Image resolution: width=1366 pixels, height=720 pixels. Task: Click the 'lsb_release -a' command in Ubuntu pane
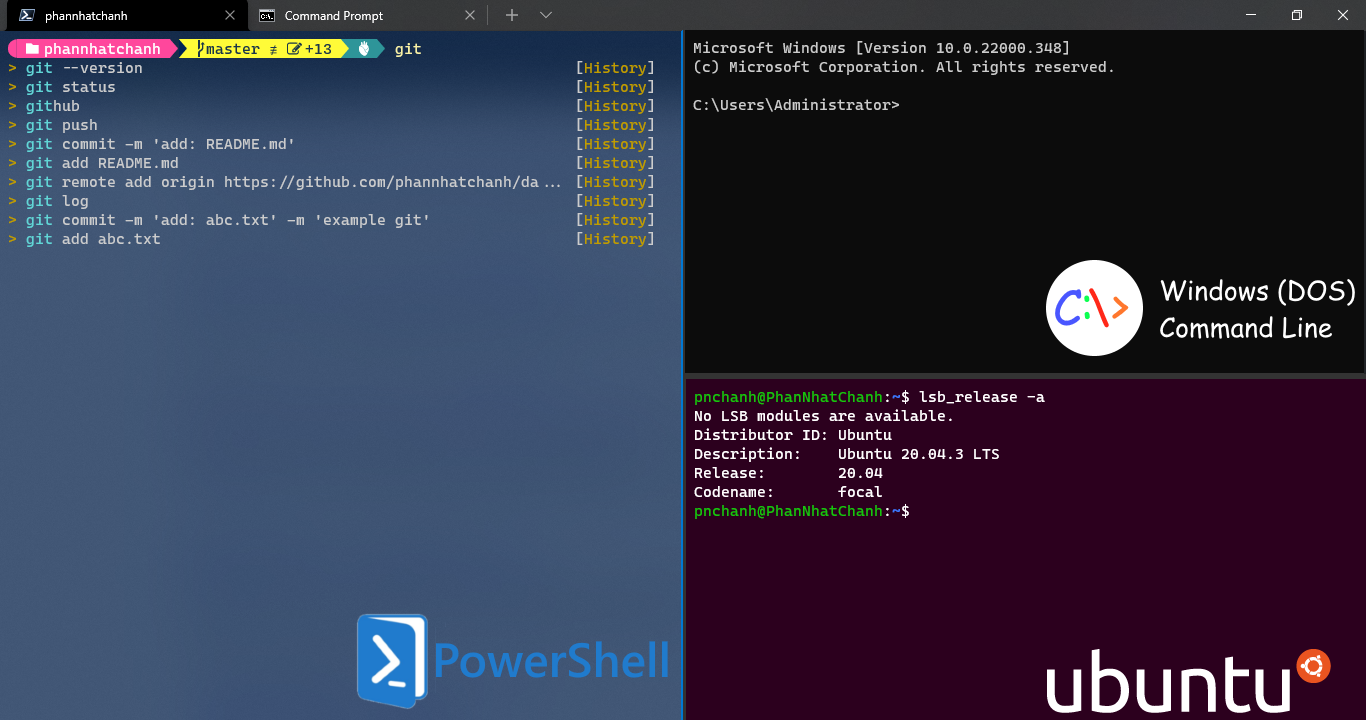(x=982, y=397)
